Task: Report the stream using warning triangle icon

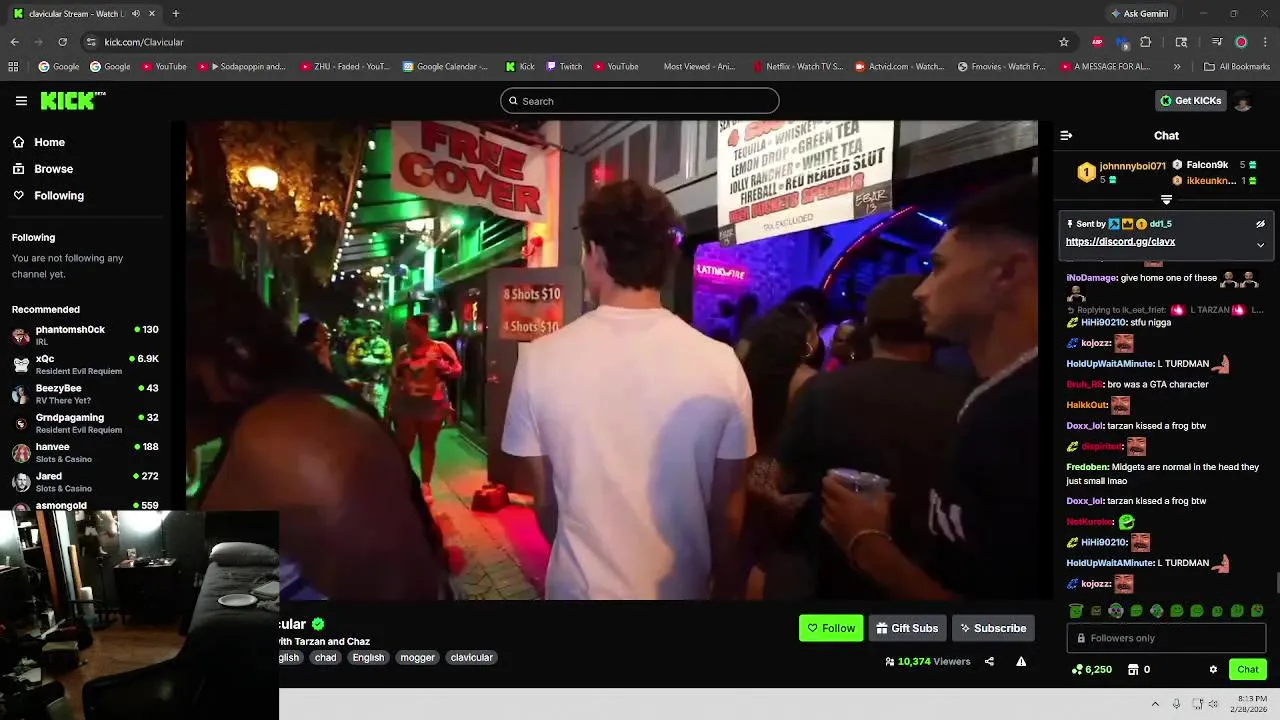Action: click(x=1021, y=661)
